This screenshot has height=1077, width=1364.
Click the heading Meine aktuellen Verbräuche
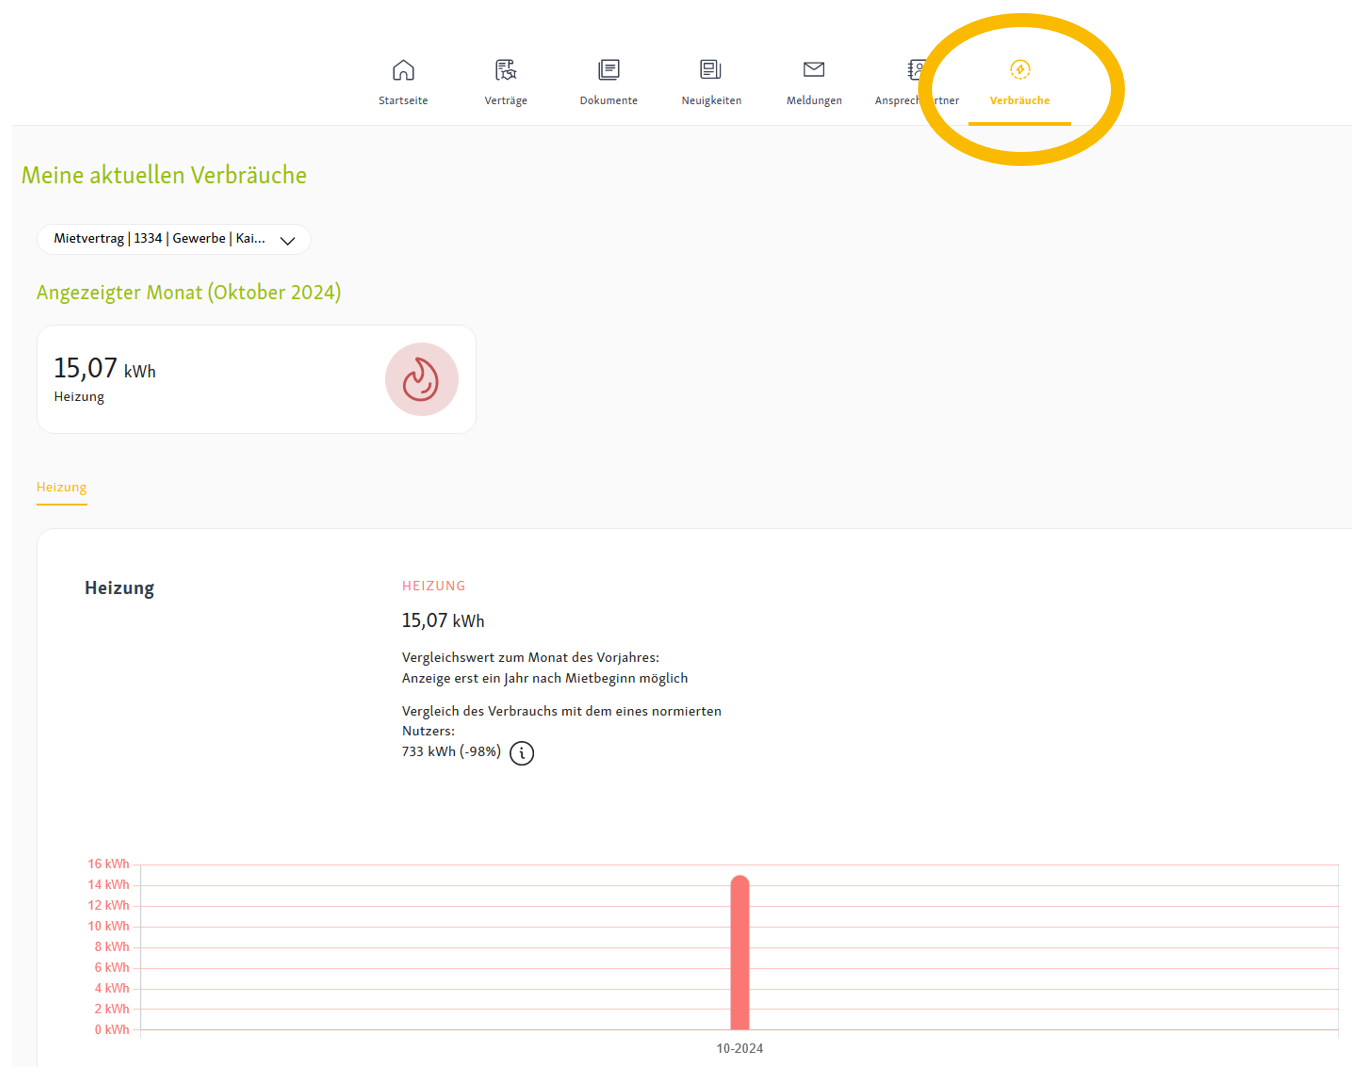[164, 175]
